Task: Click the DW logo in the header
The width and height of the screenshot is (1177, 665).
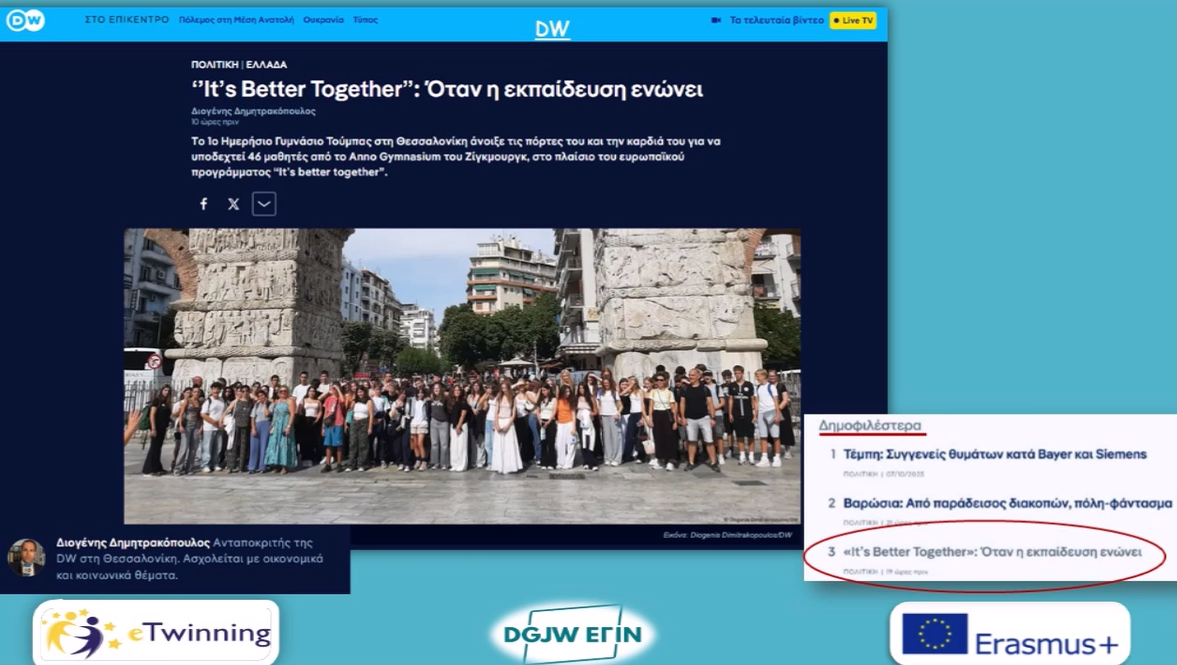Action: click(25, 20)
